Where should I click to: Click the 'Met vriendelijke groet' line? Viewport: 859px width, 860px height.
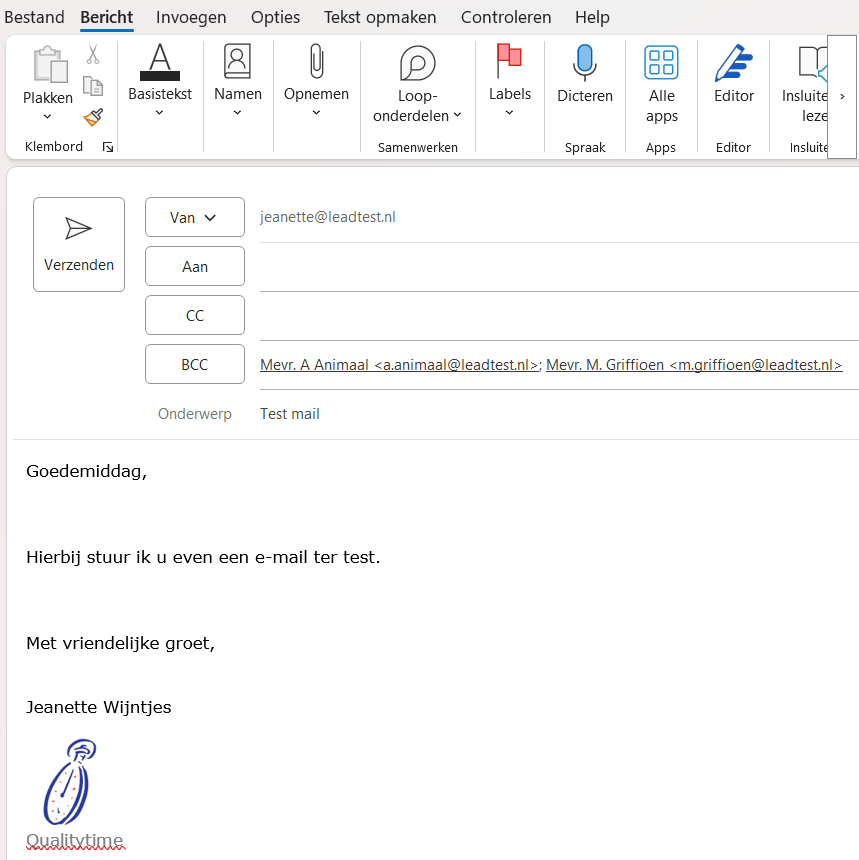(120, 643)
